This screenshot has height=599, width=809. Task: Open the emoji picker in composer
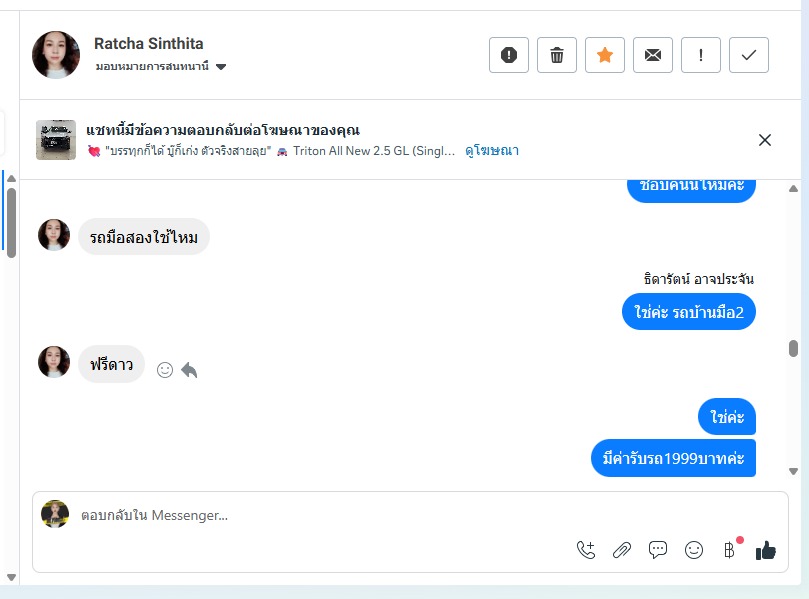694,549
